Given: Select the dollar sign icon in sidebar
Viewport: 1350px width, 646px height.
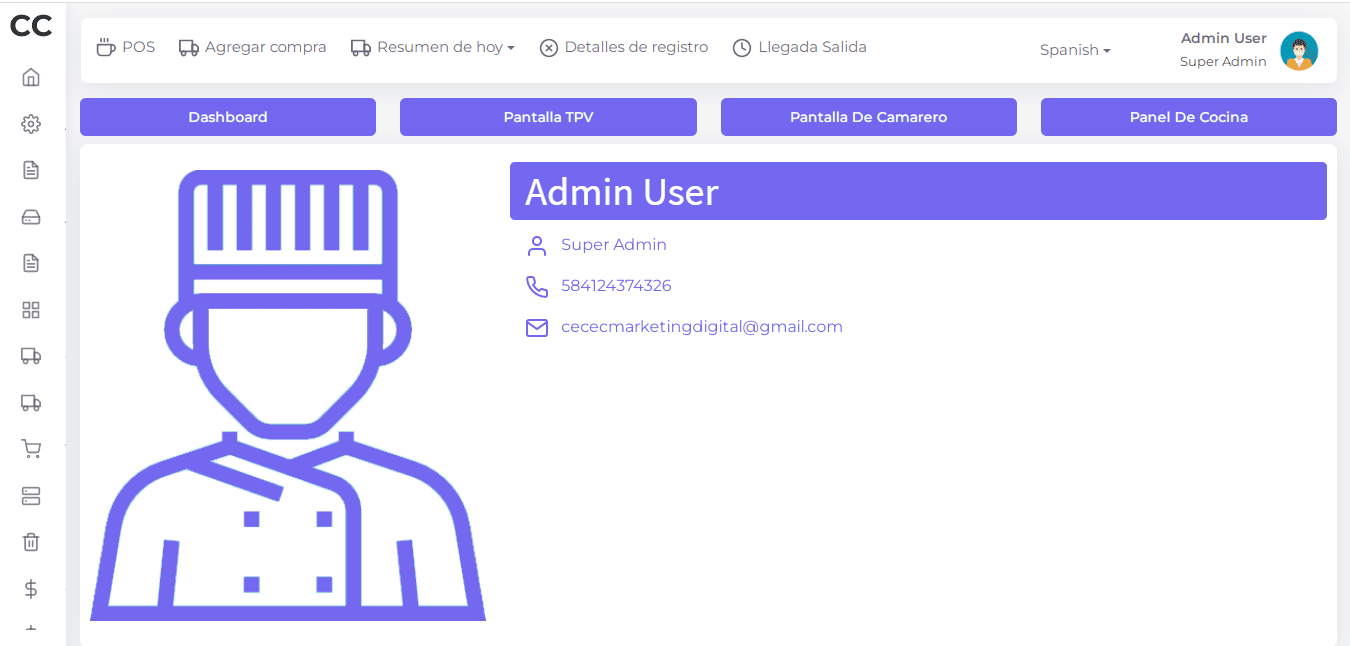Looking at the screenshot, I should (x=31, y=589).
